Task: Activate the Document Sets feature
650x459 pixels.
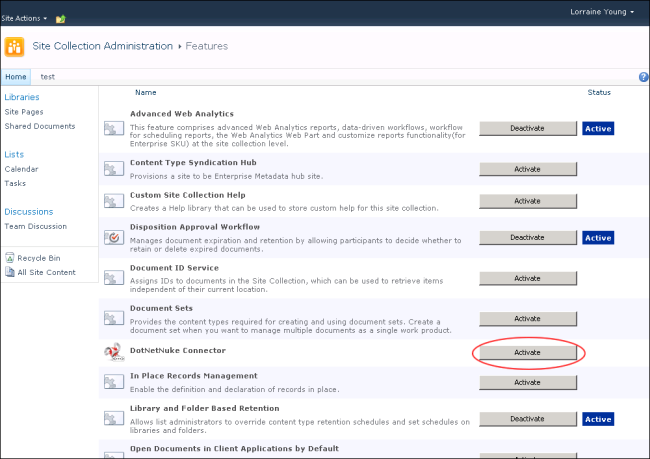Action: [x=528, y=318]
